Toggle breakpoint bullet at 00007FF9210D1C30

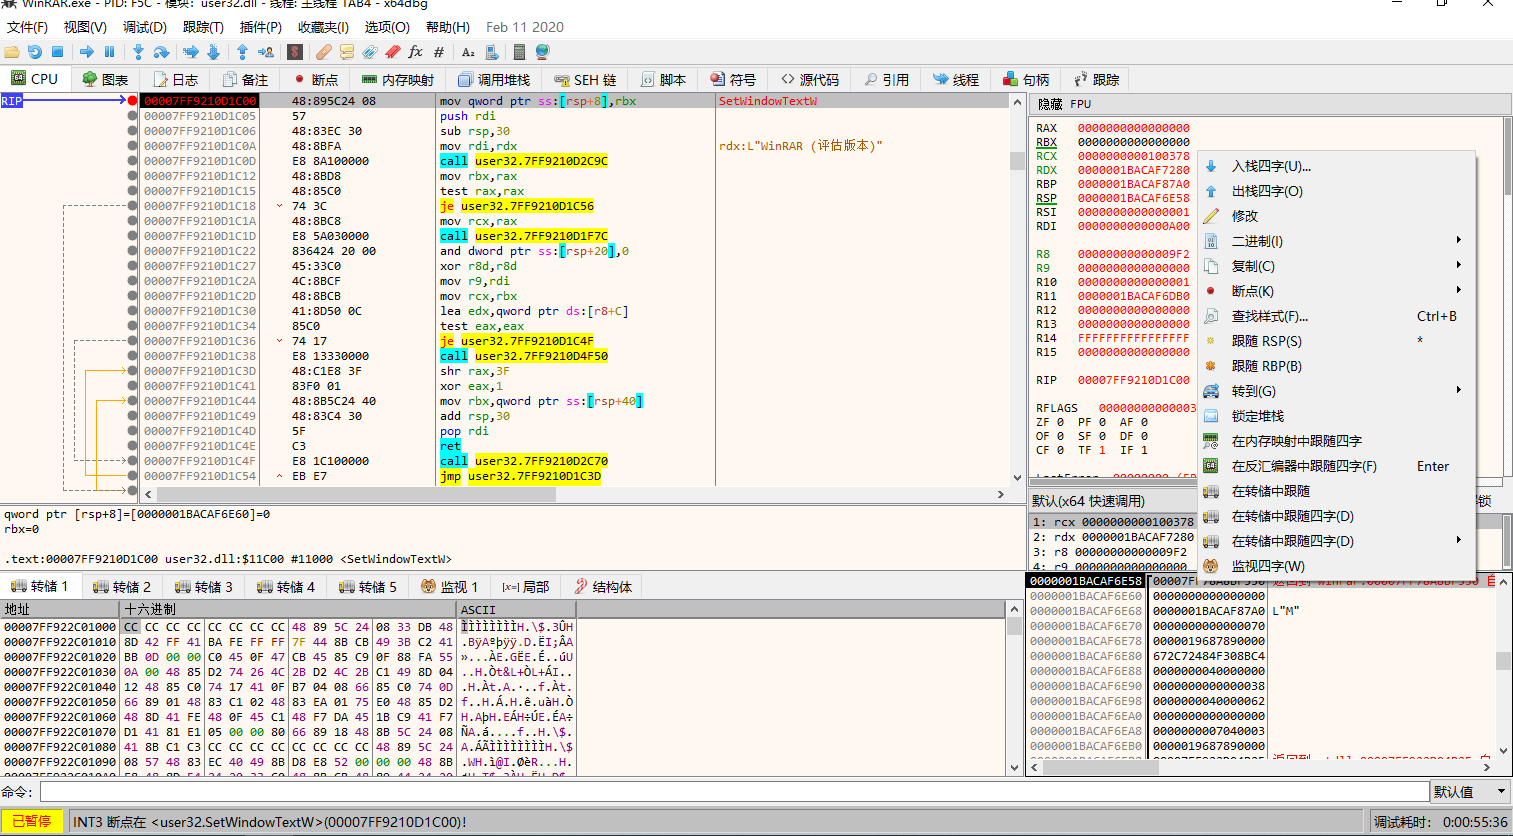coord(133,311)
